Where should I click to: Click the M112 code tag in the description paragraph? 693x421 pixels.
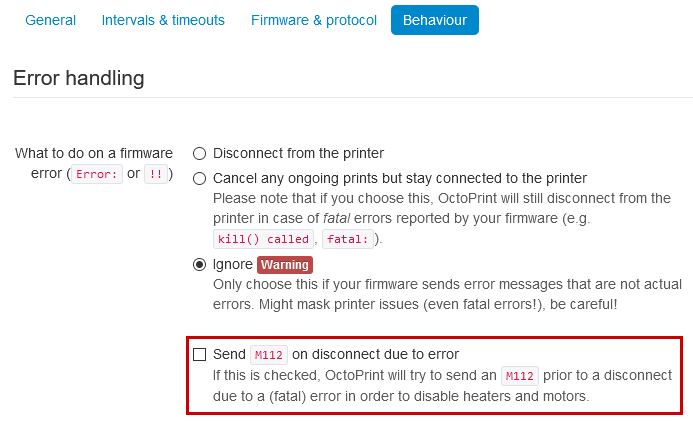[520, 375]
